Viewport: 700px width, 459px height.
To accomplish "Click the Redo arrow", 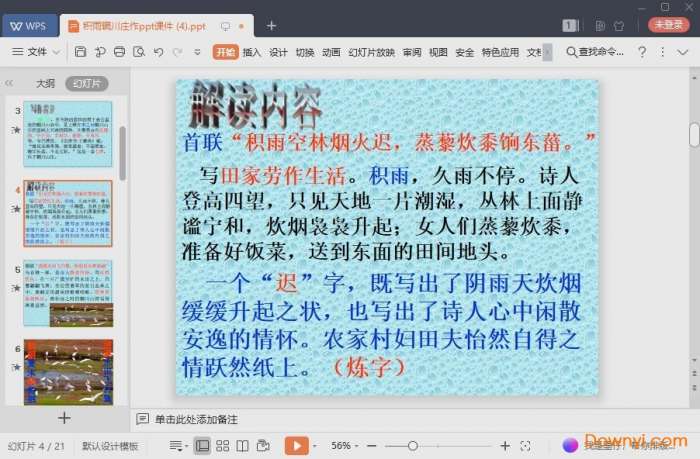I will (x=177, y=52).
